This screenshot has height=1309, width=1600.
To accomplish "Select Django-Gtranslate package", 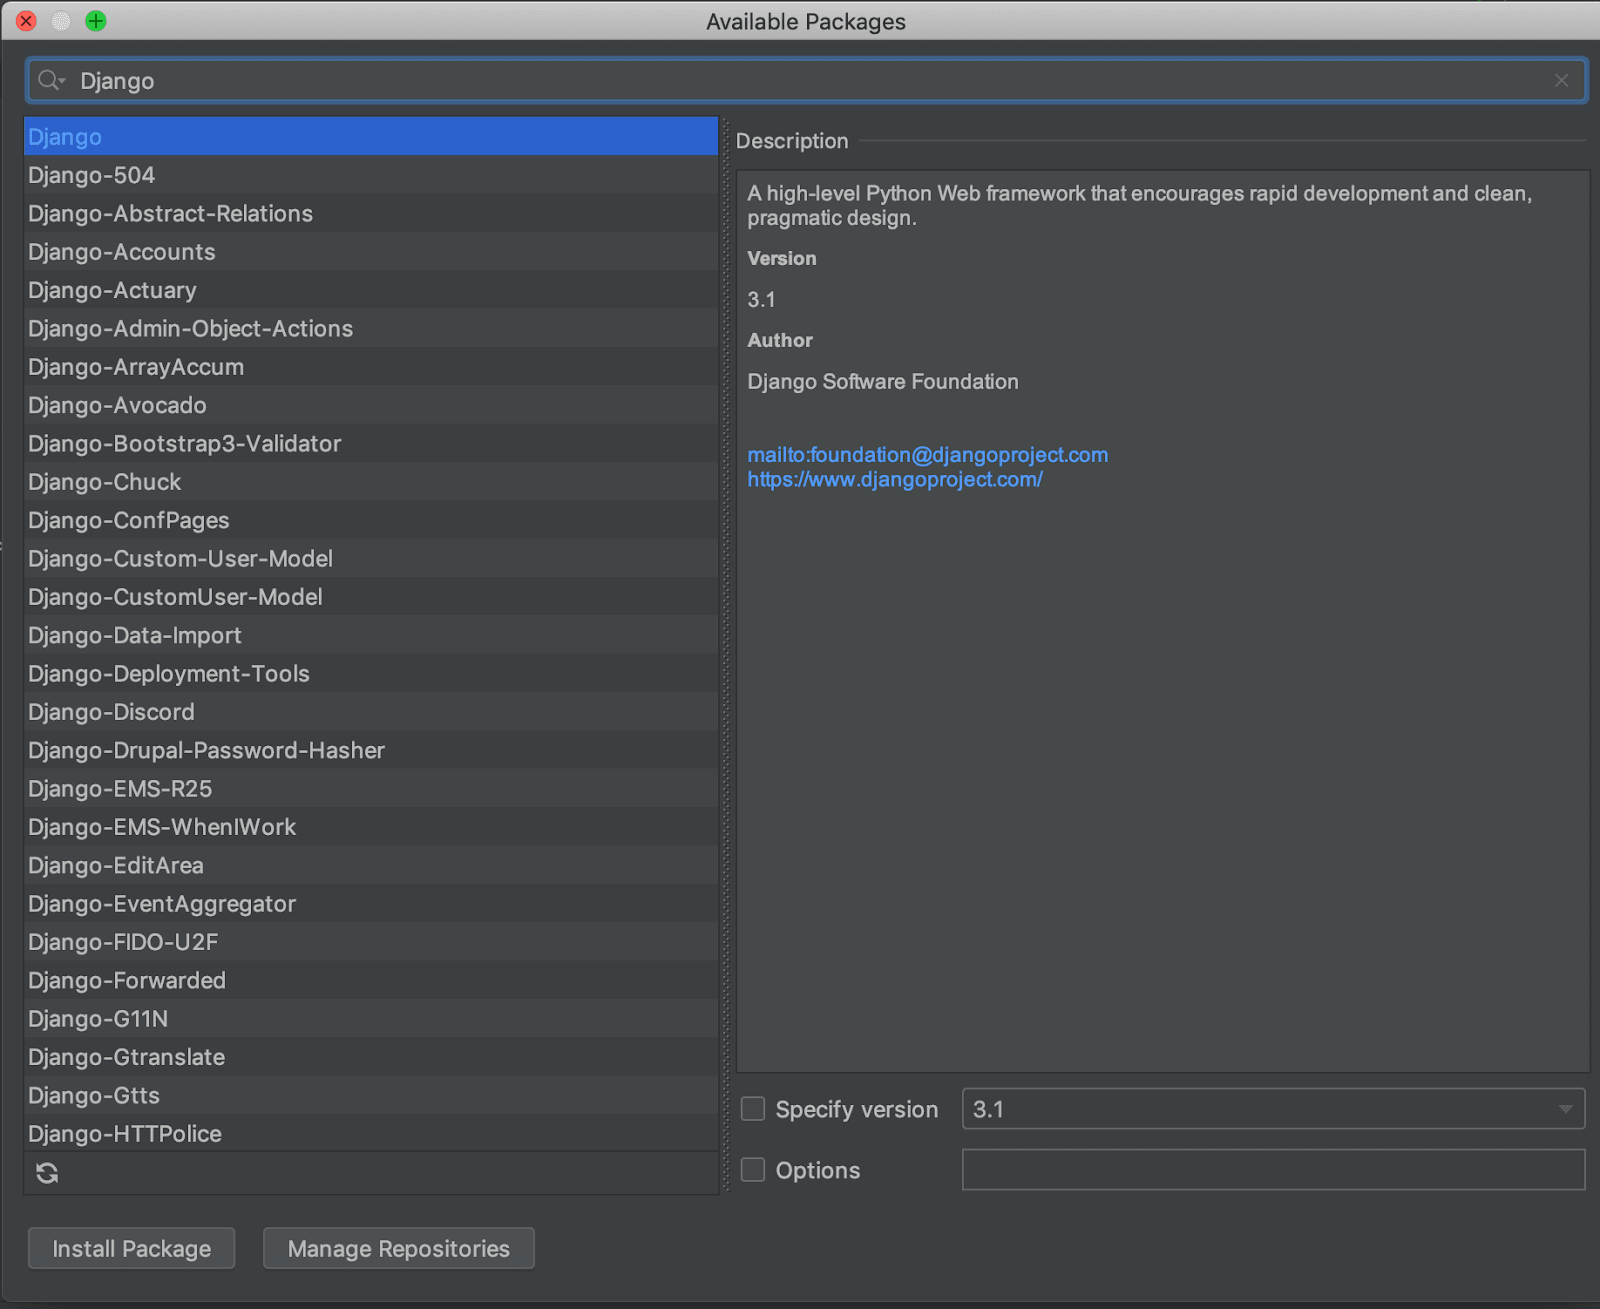I will tap(371, 1057).
